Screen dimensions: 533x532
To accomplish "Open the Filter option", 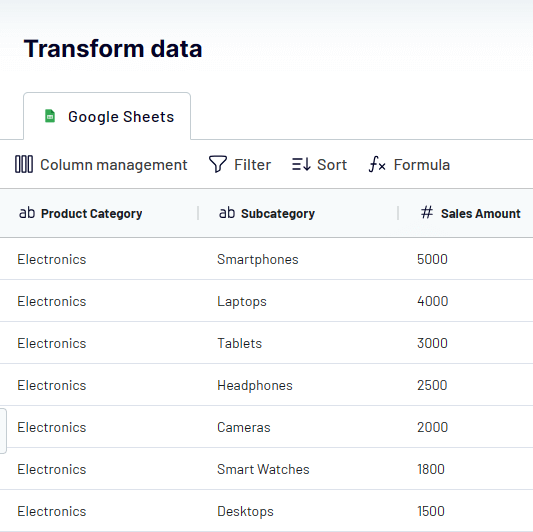I will click(240, 165).
